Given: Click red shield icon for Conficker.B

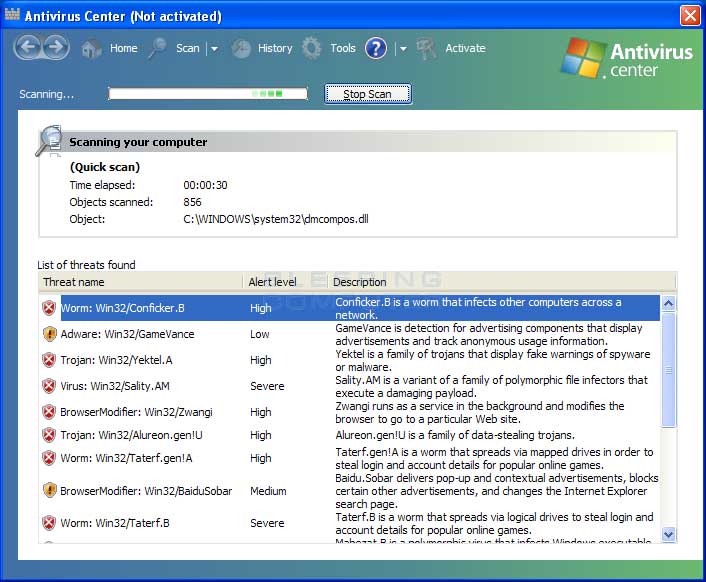Looking at the screenshot, I should [49, 308].
